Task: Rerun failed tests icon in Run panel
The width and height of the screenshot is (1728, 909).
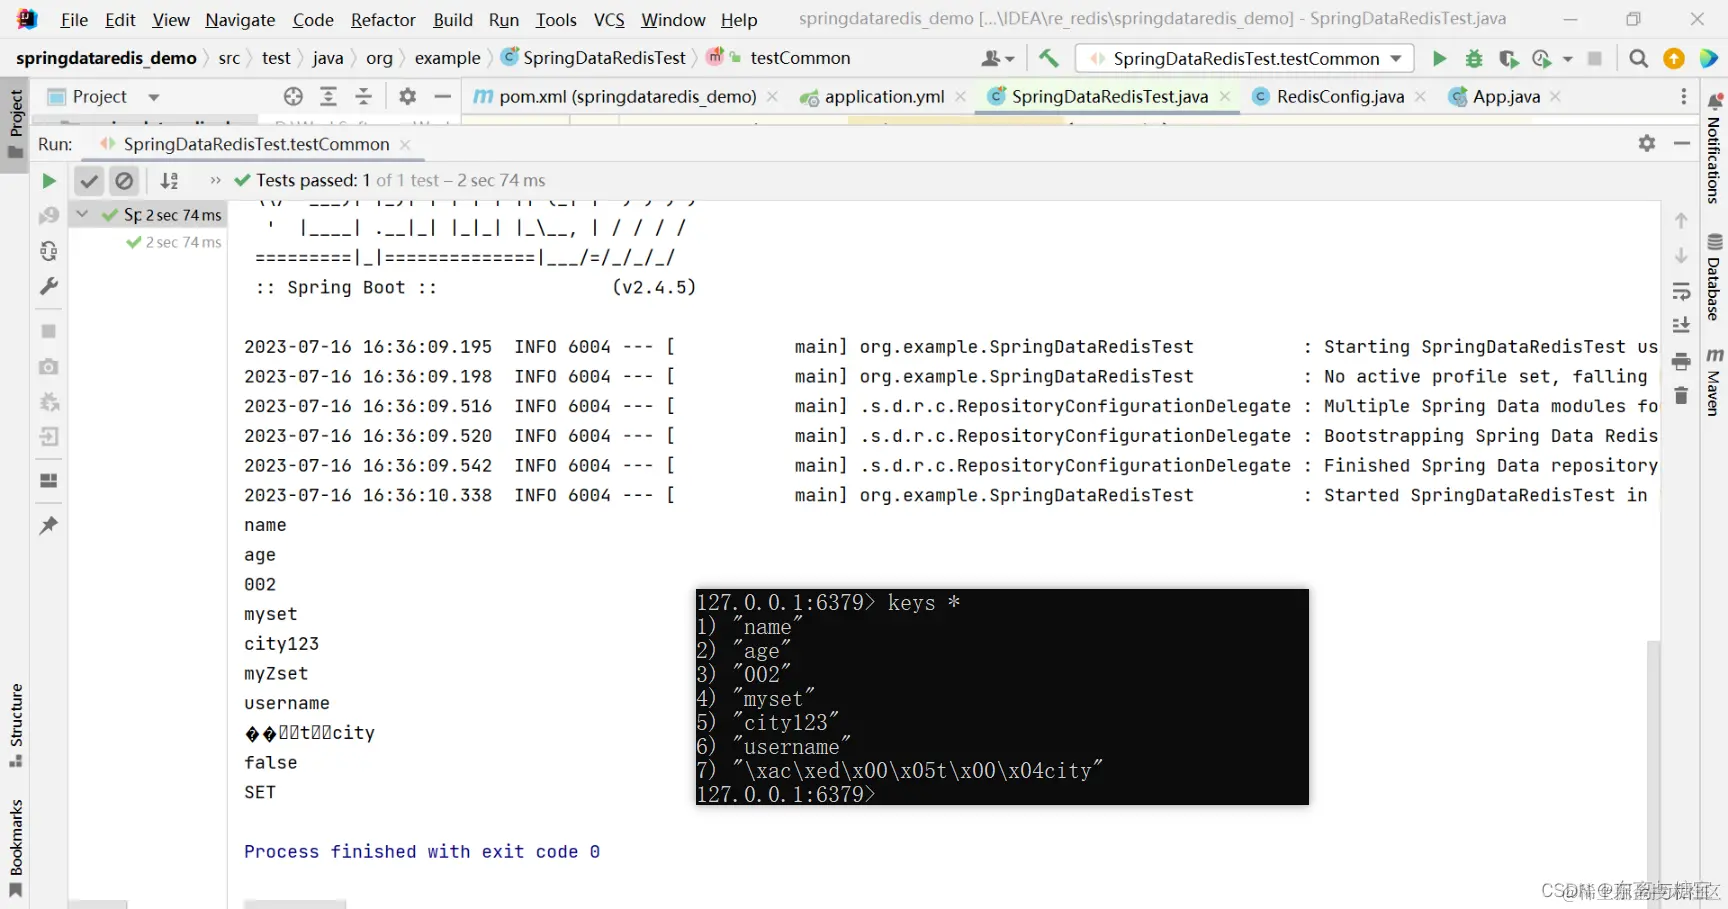Action: click(x=48, y=215)
